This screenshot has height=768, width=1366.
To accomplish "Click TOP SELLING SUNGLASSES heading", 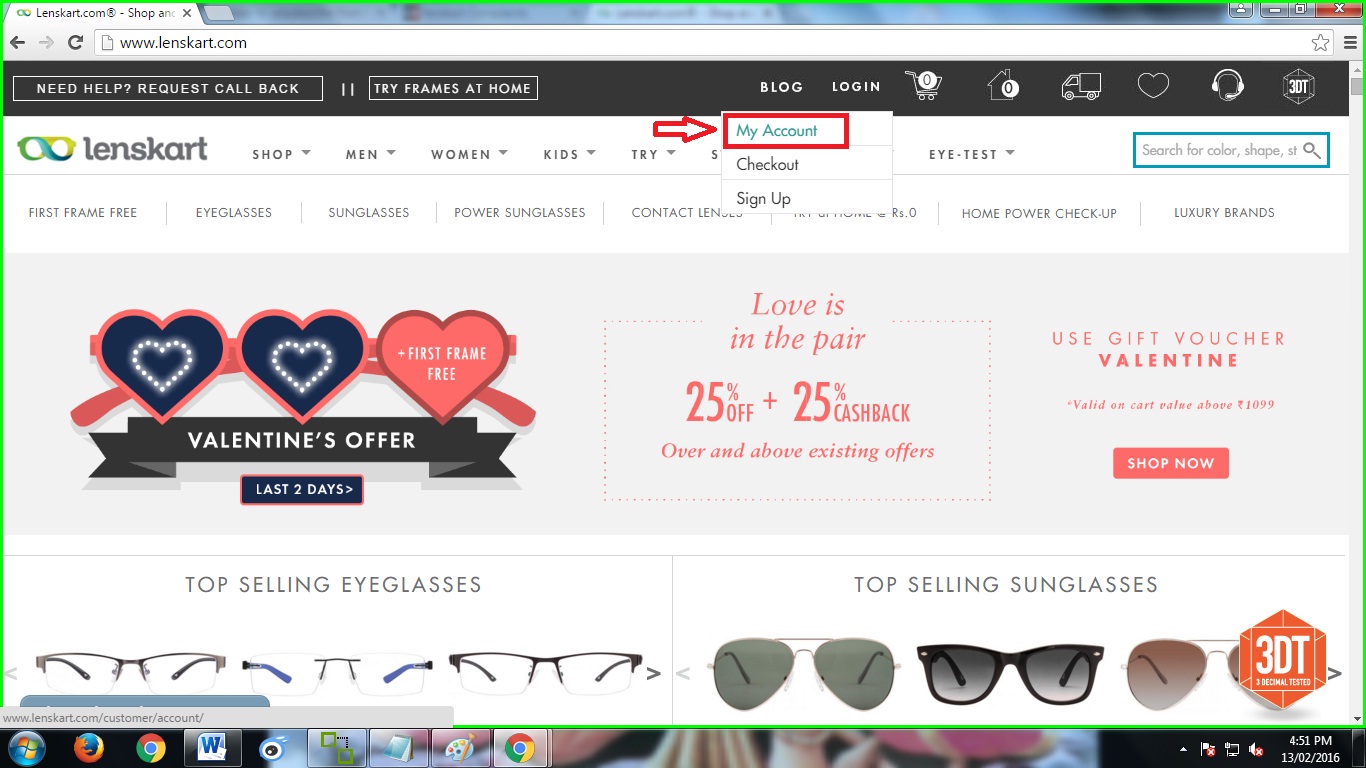I will coord(1006,584).
